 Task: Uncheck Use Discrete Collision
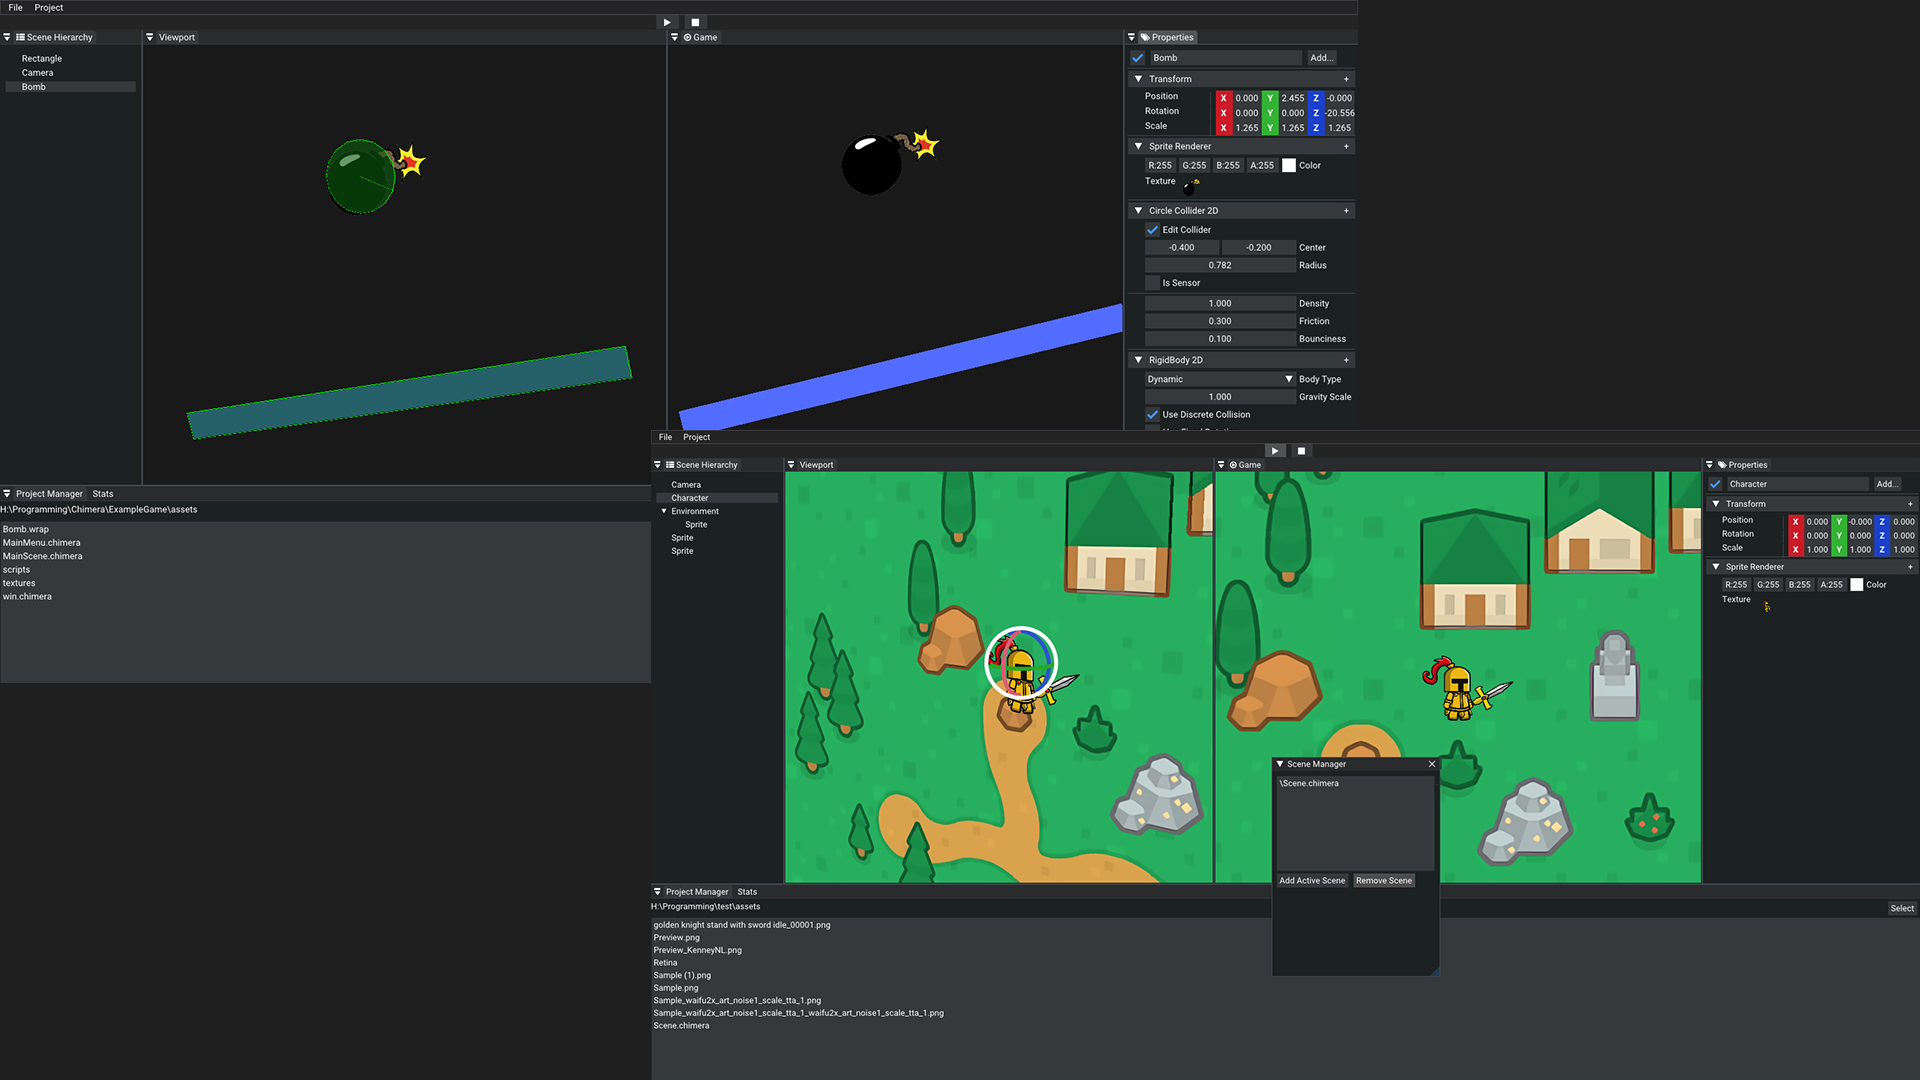click(1153, 415)
